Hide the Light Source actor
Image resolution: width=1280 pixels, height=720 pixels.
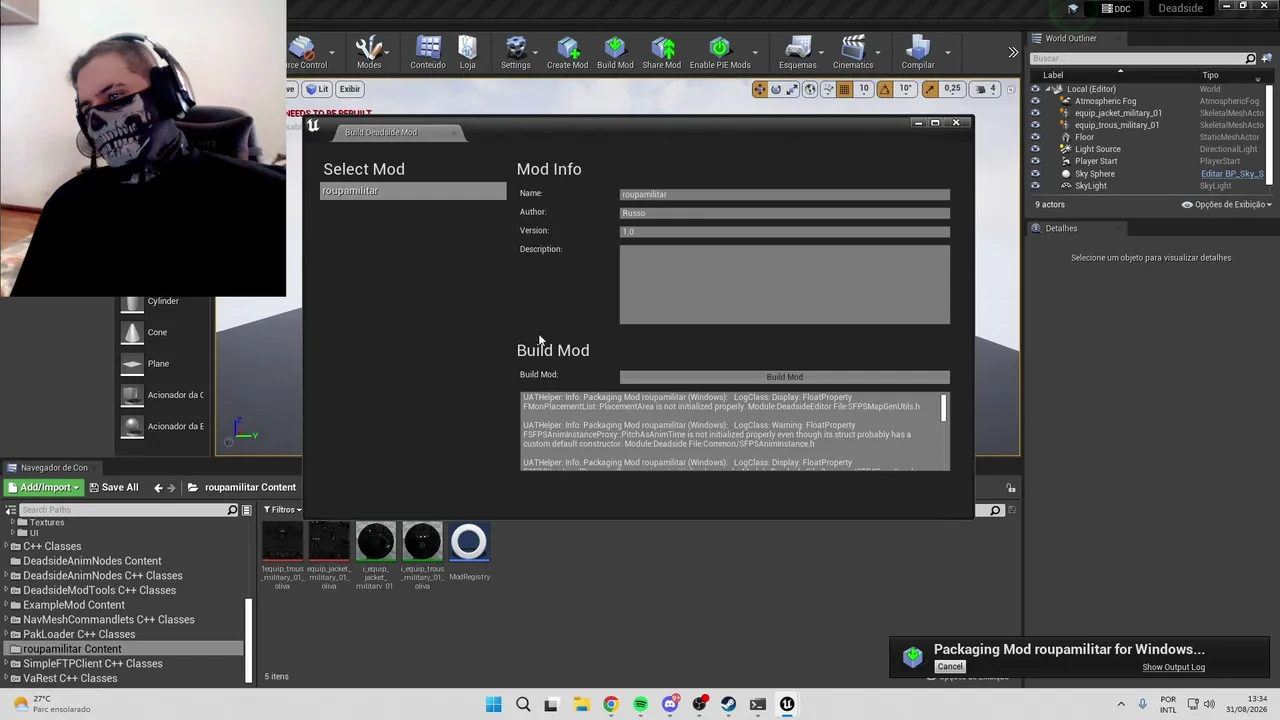pos(1035,149)
